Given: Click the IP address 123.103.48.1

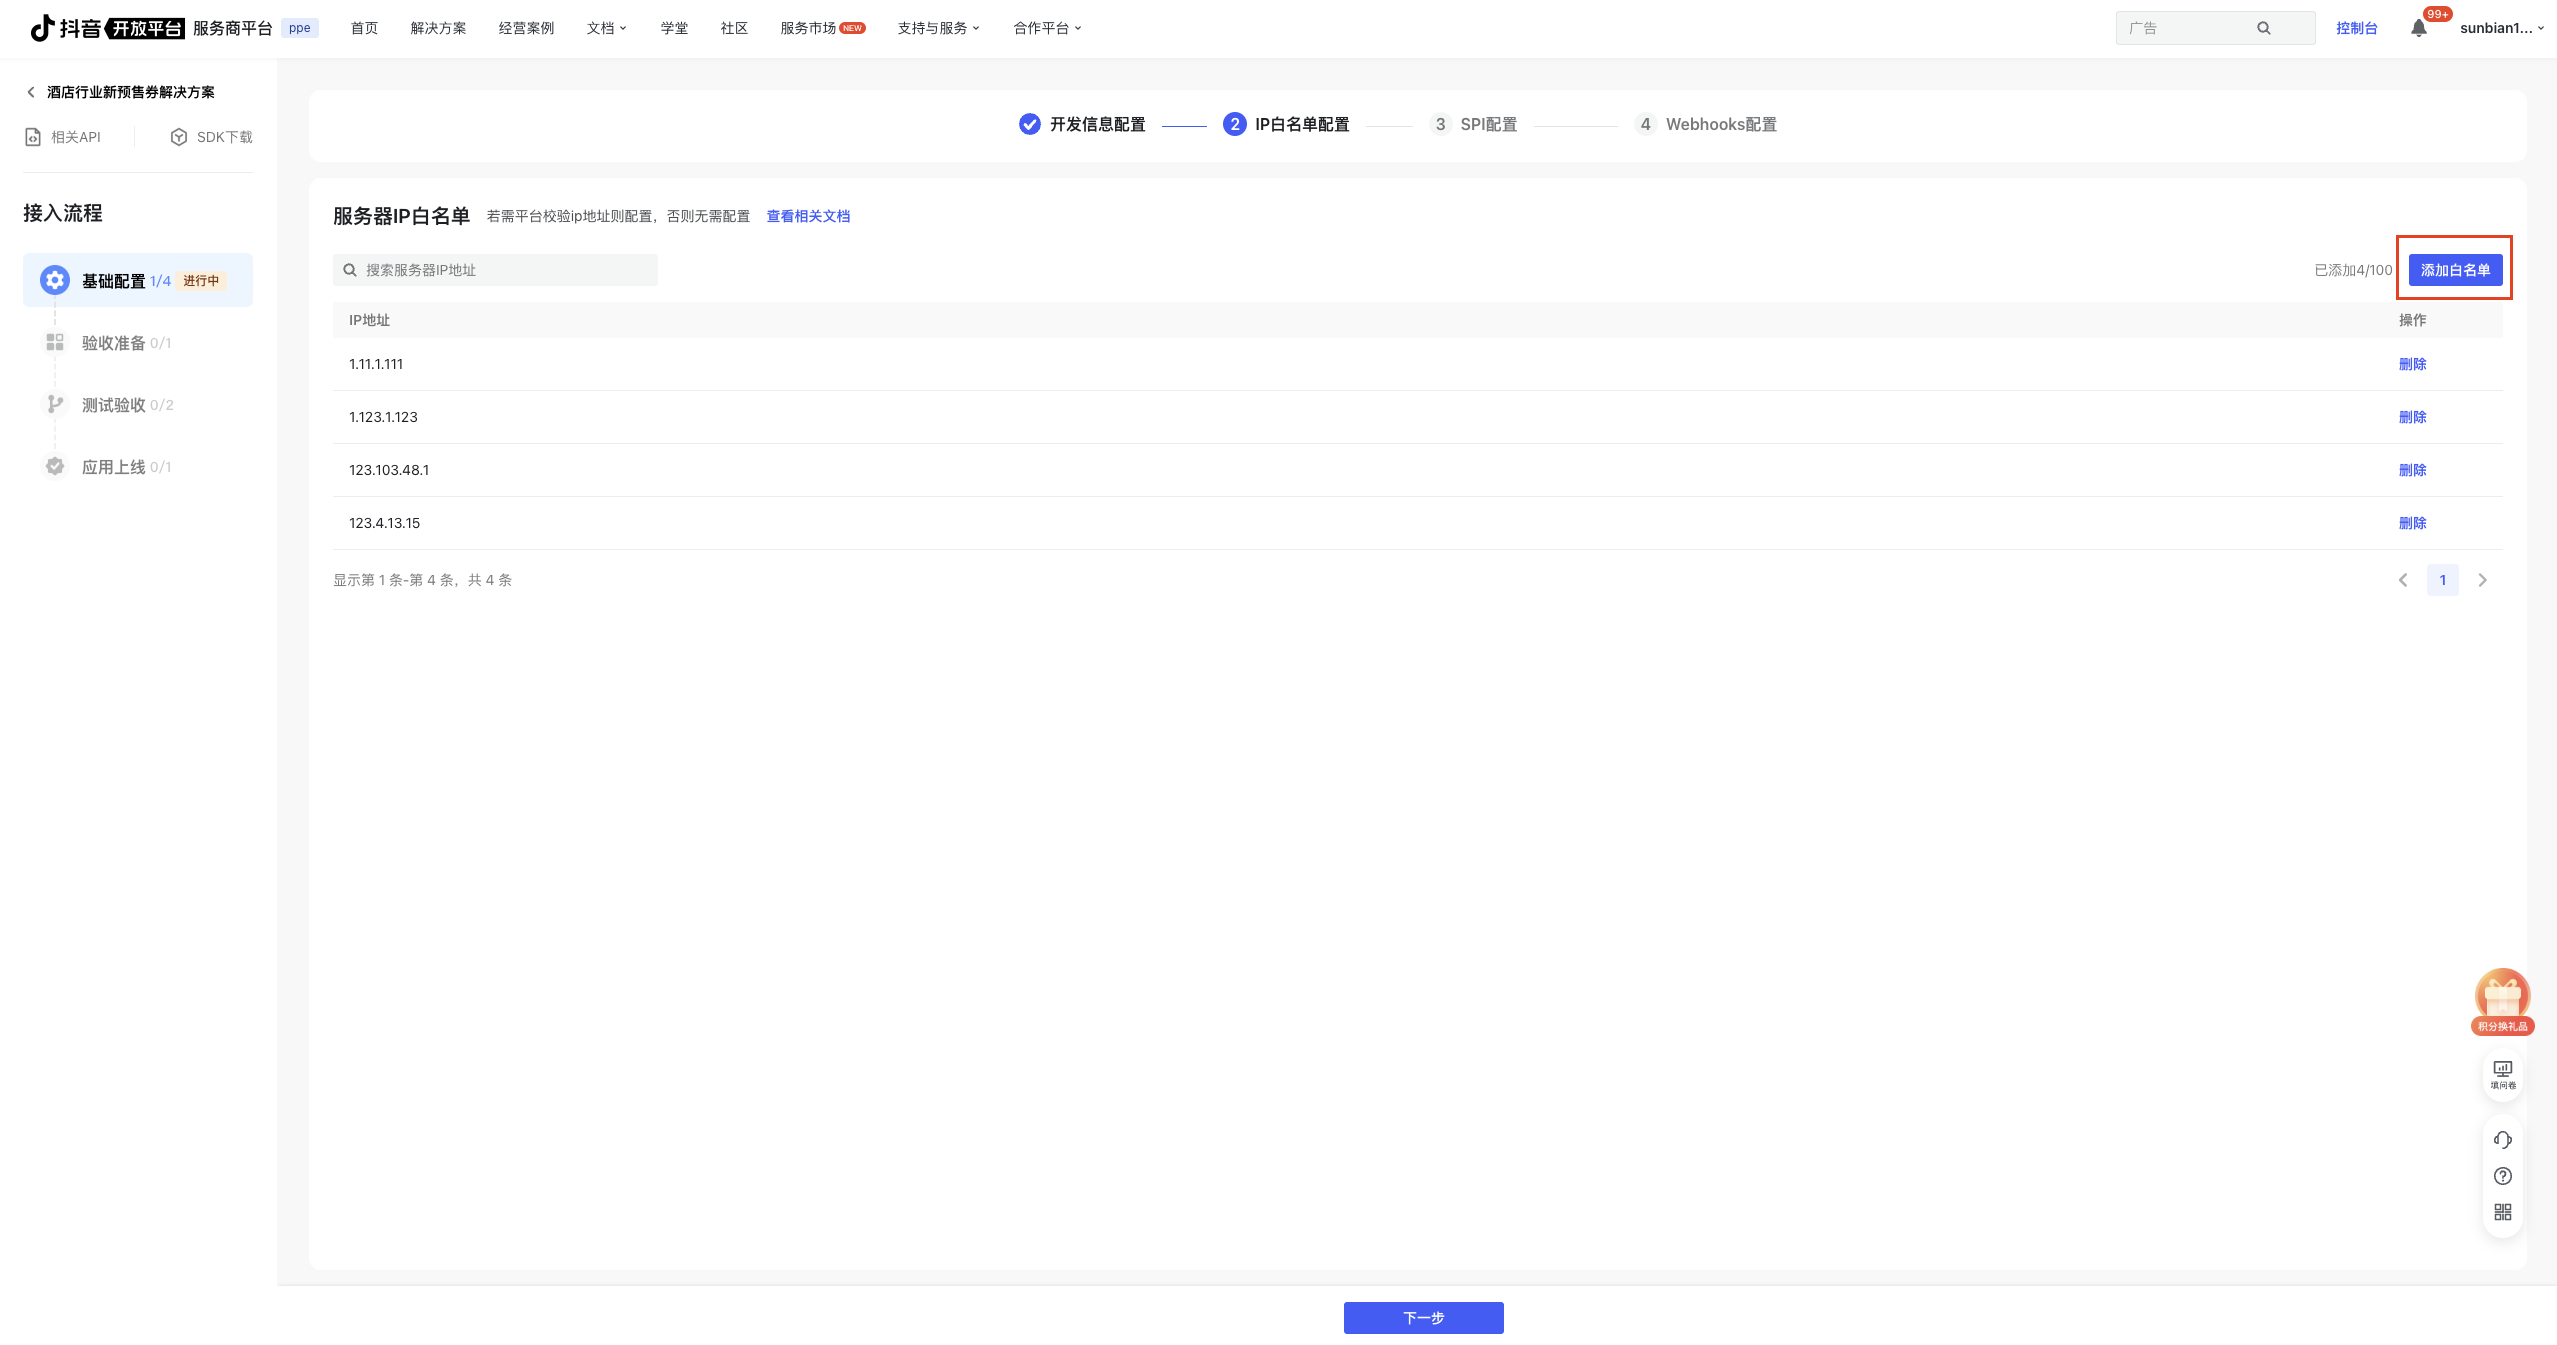Looking at the screenshot, I should click(389, 470).
